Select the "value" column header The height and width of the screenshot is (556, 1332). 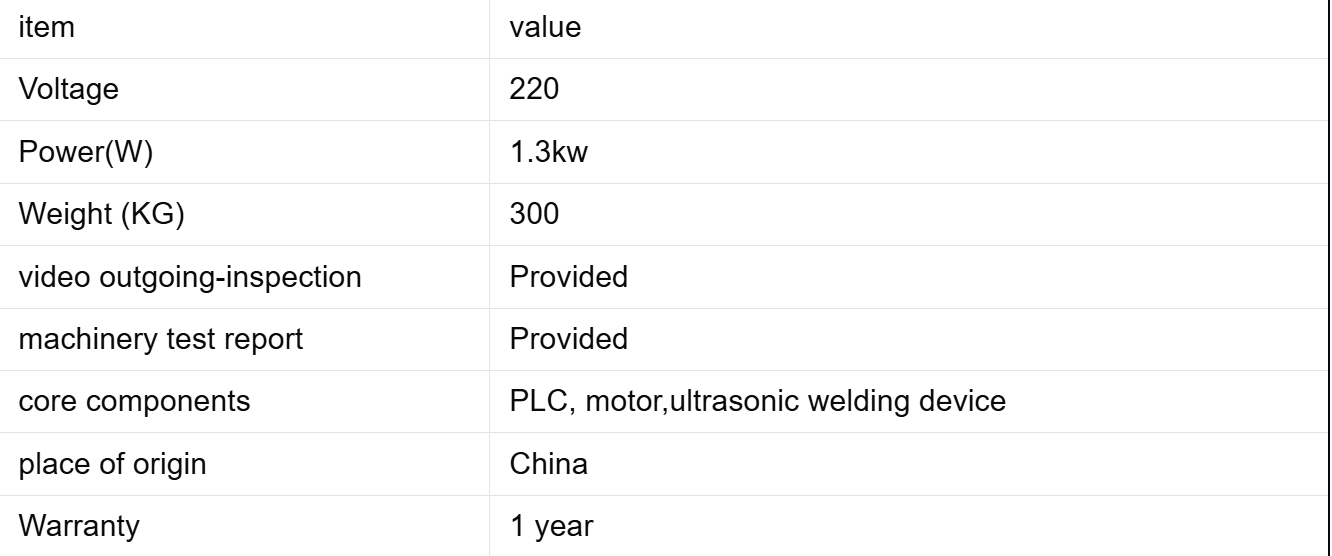pyautogui.click(x=545, y=28)
